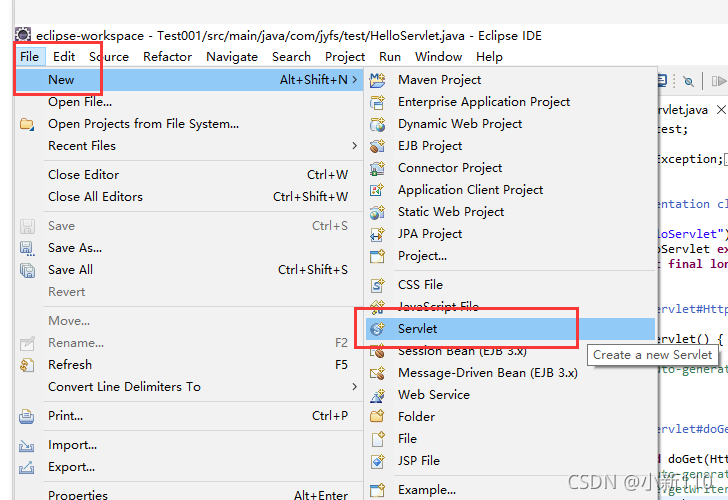Click the Refresh icon

click(x=27, y=365)
